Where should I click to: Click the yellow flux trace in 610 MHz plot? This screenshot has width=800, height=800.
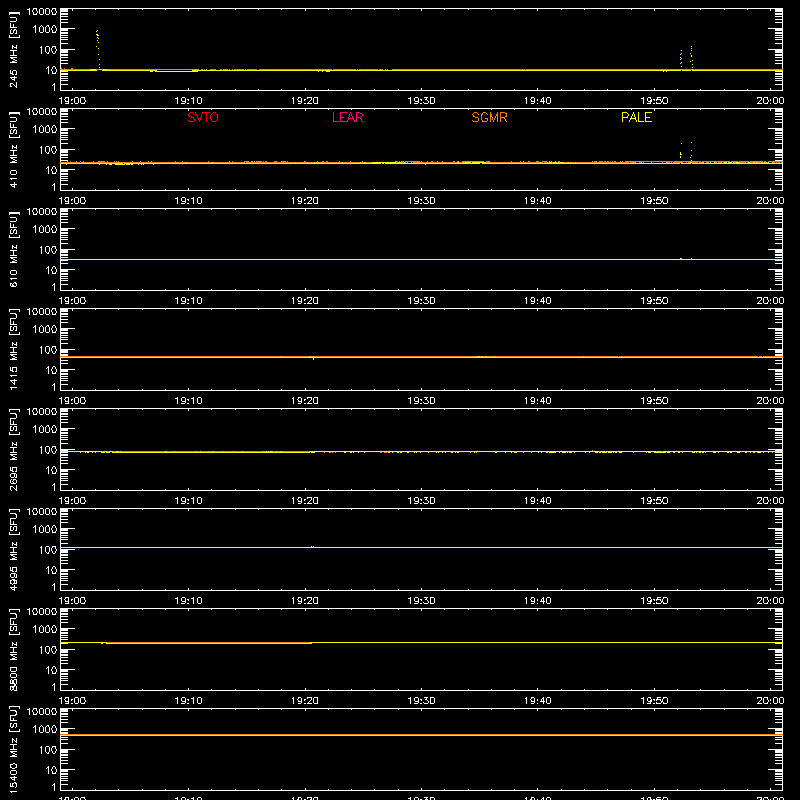pyautogui.click(x=421, y=260)
